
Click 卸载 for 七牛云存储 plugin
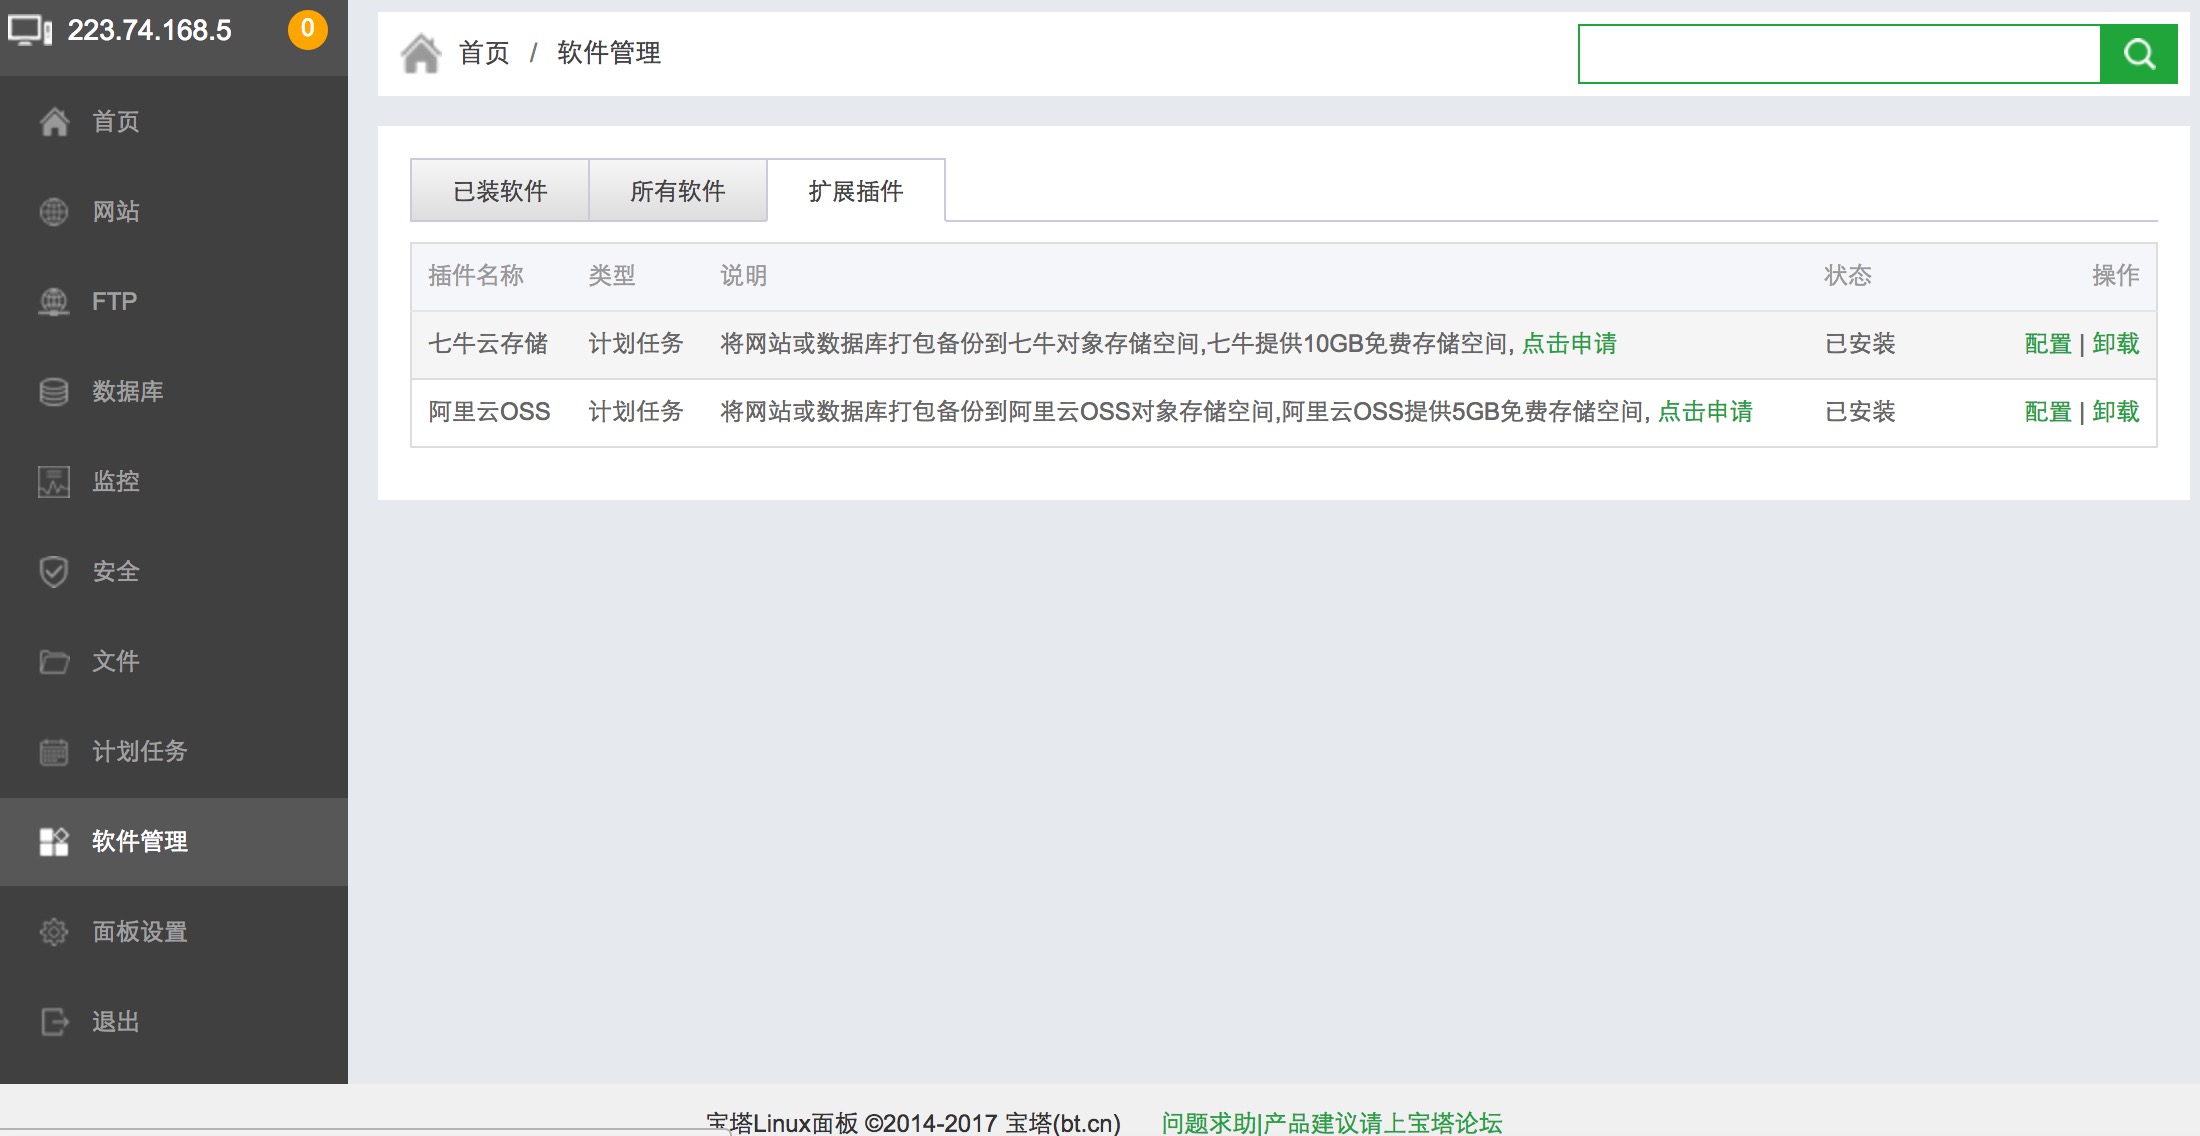[x=2116, y=344]
